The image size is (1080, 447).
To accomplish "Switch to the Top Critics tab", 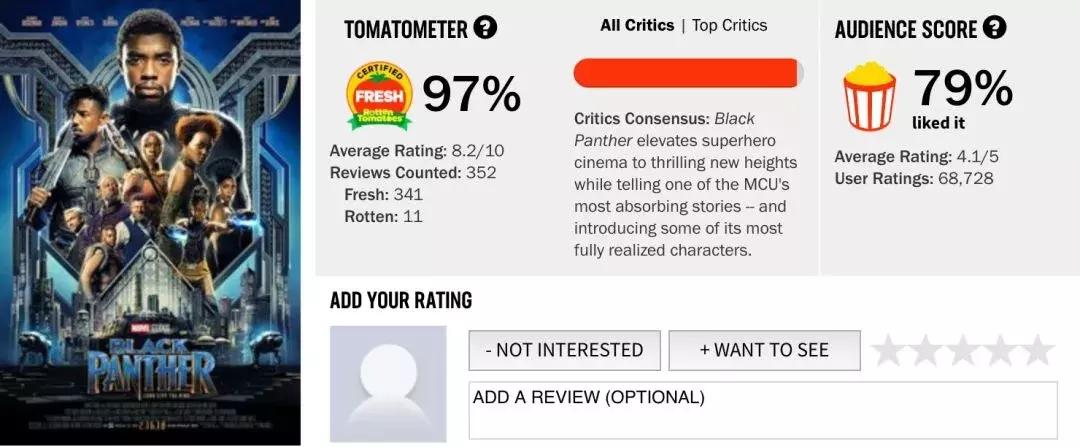I will pyautogui.click(x=729, y=26).
